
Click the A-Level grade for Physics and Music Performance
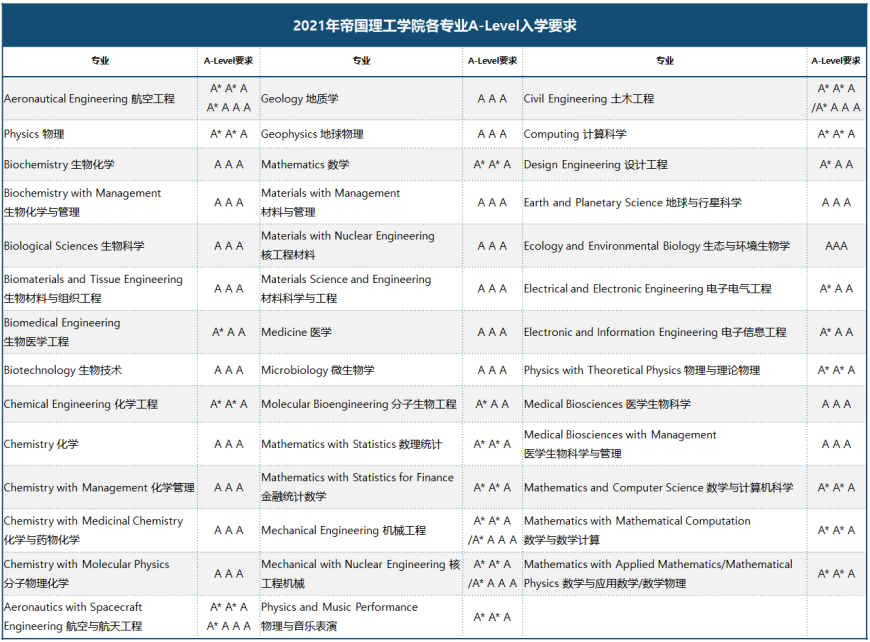point(492,617)
